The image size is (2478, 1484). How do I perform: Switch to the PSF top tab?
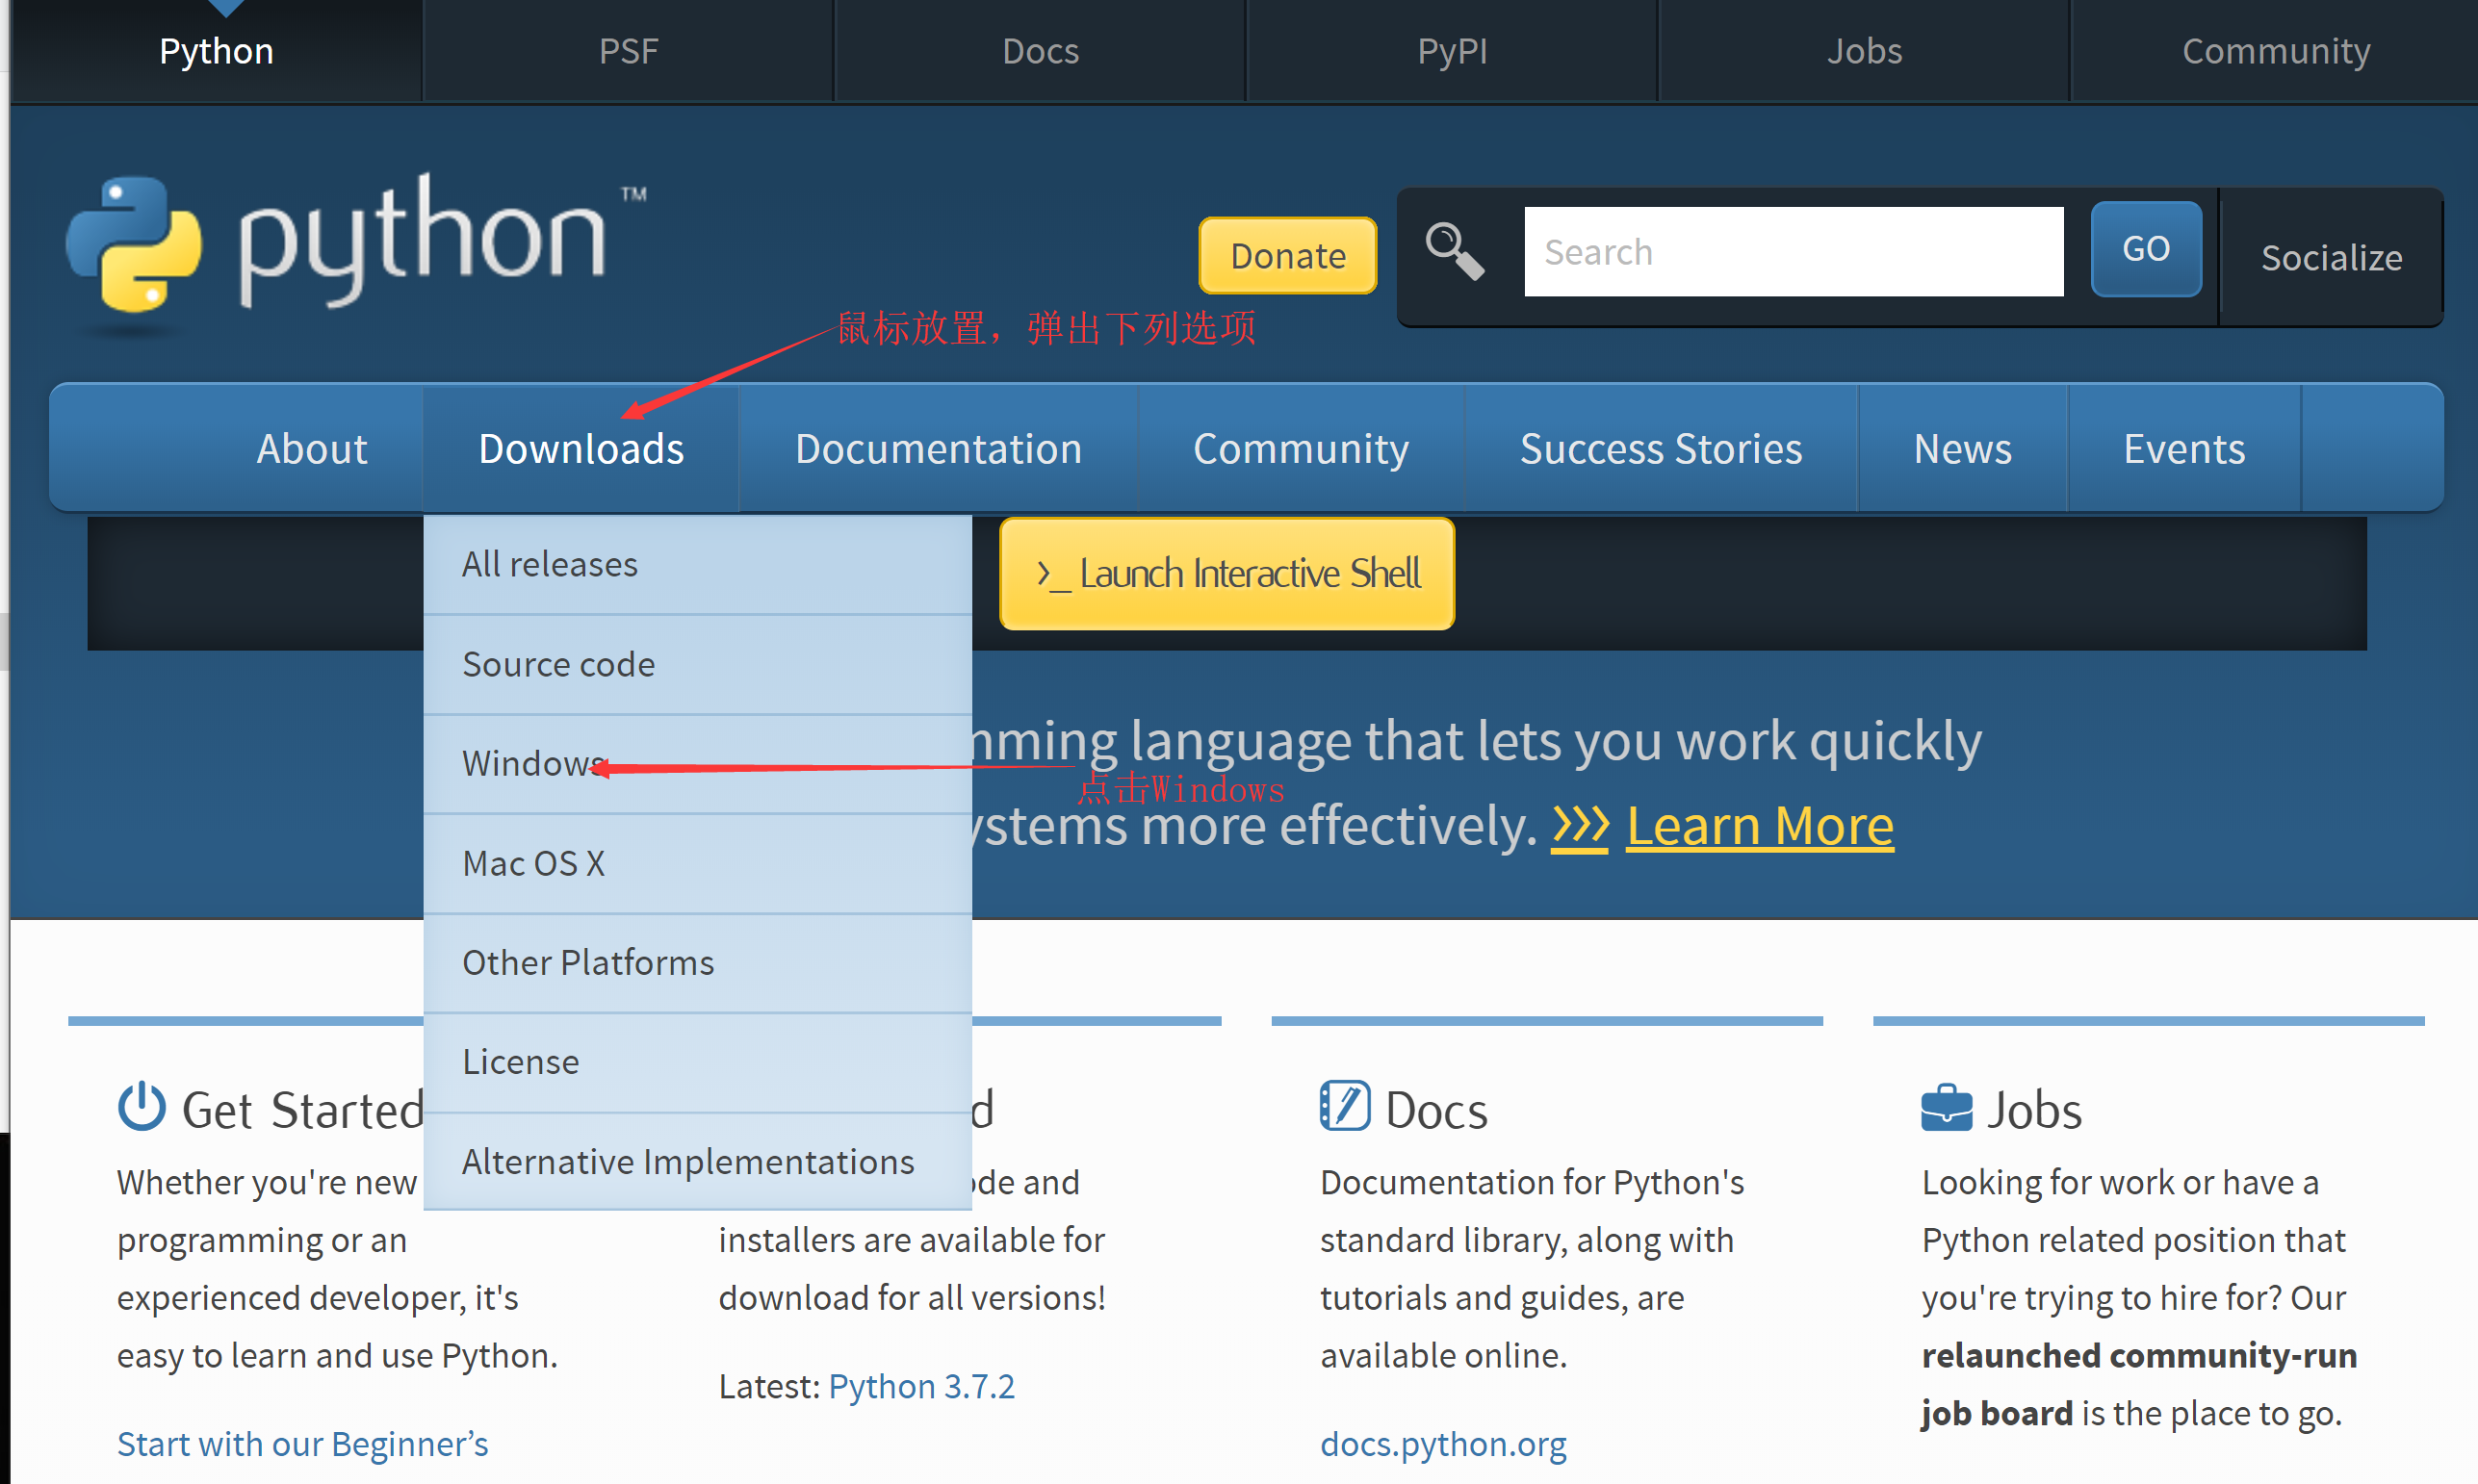pyautogui.click(x=628, y=51)
